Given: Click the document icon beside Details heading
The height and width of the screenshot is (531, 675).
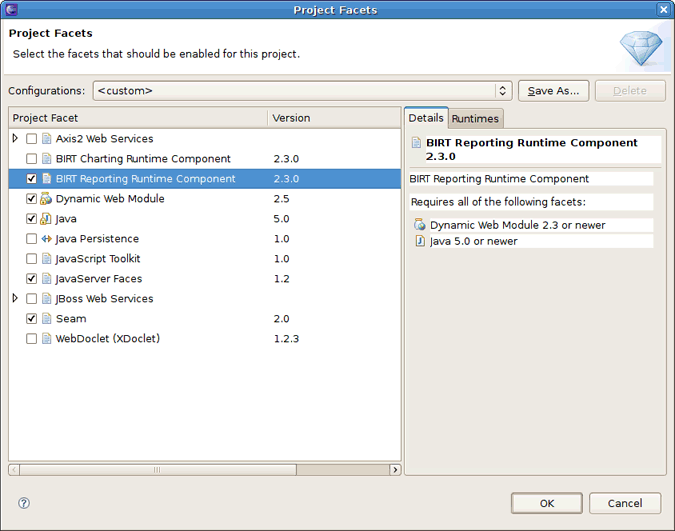Looking at the screenshot, I should coord(416,143).
